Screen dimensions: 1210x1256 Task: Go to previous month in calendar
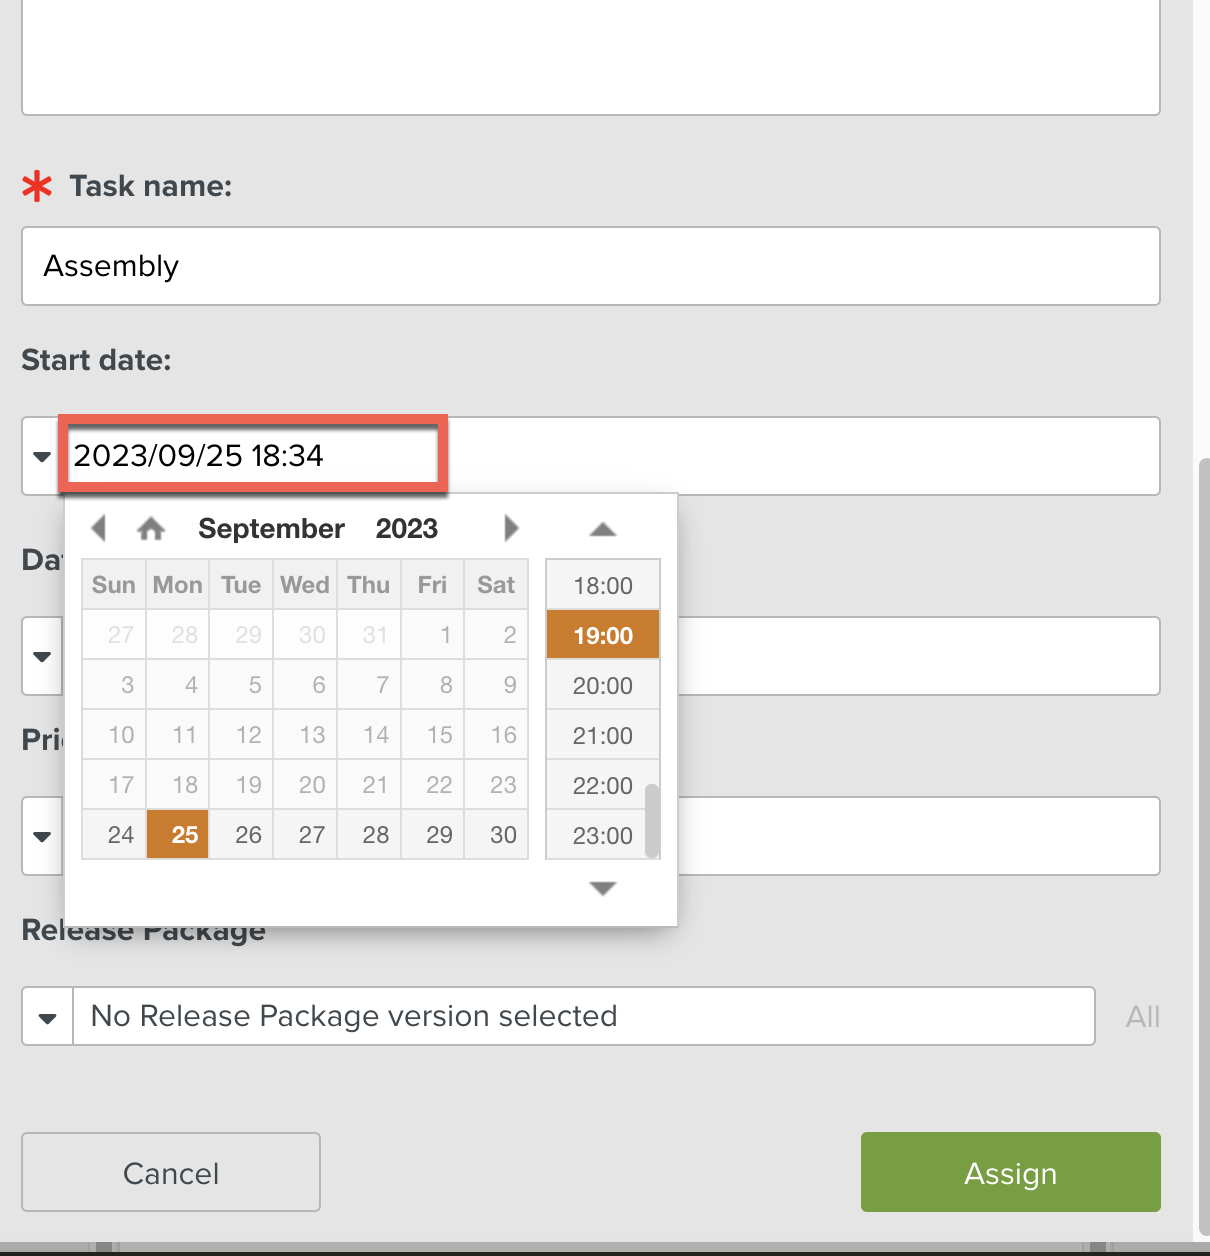pos(98,528)
